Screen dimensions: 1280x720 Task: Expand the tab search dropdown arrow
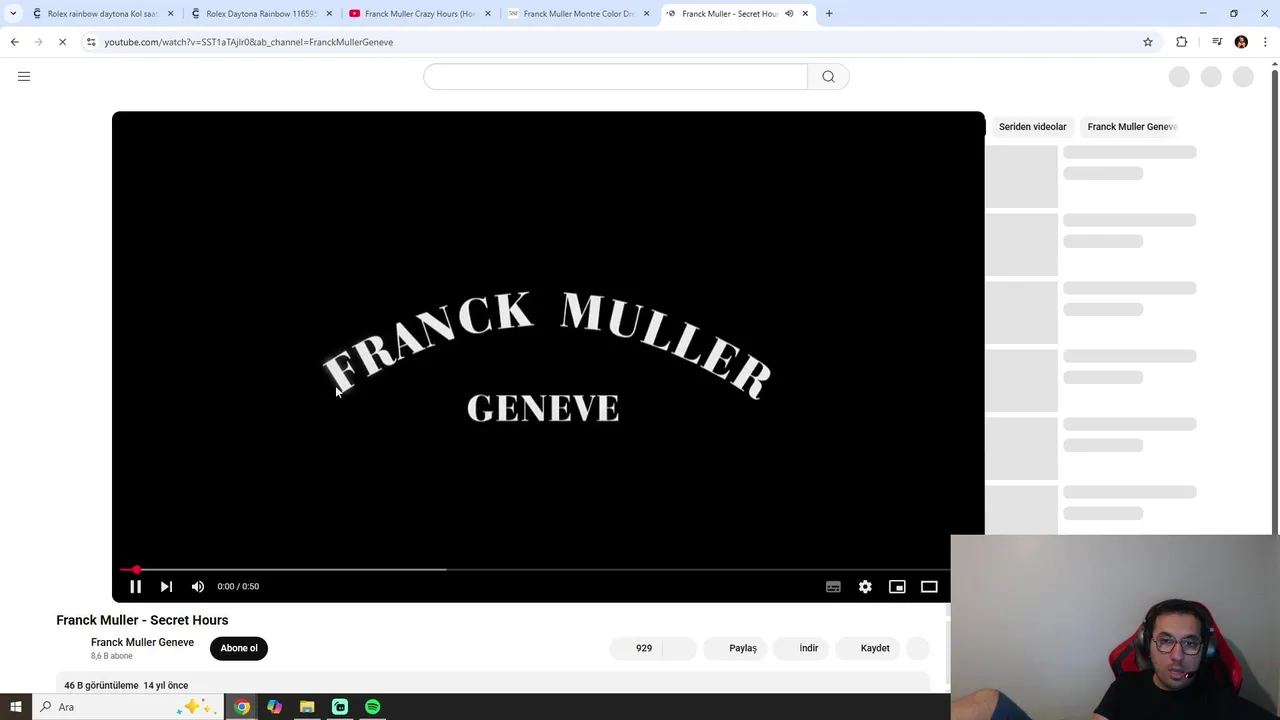point(13,14)
